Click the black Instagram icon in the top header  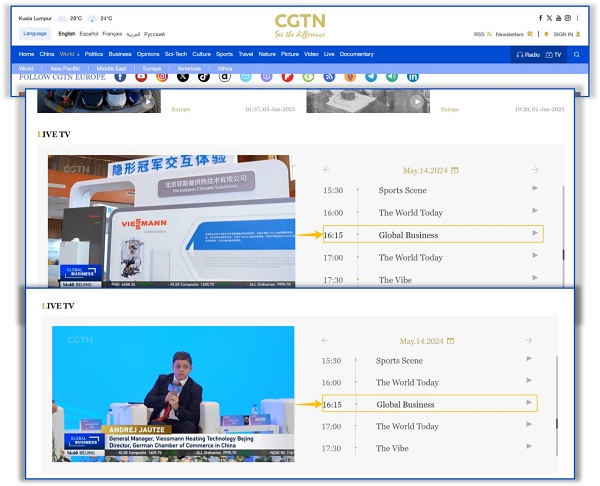(x=567, y=18)
